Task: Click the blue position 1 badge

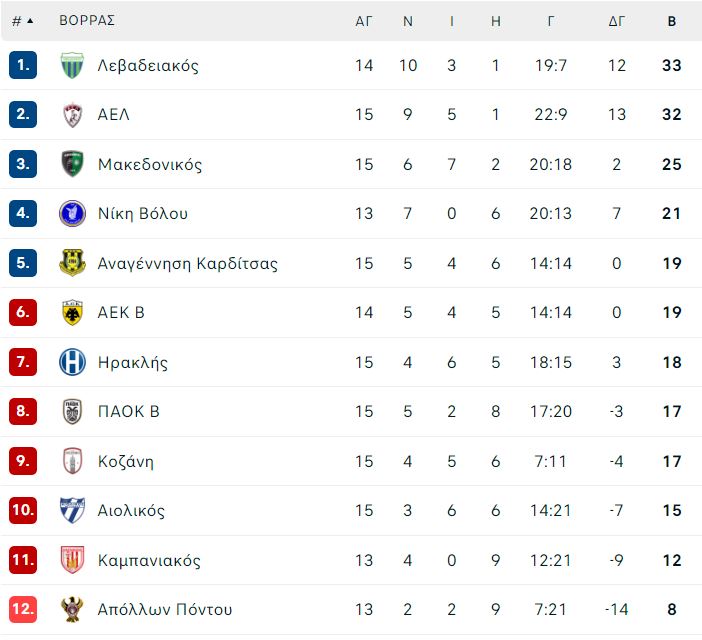Action: click(23, 65)
